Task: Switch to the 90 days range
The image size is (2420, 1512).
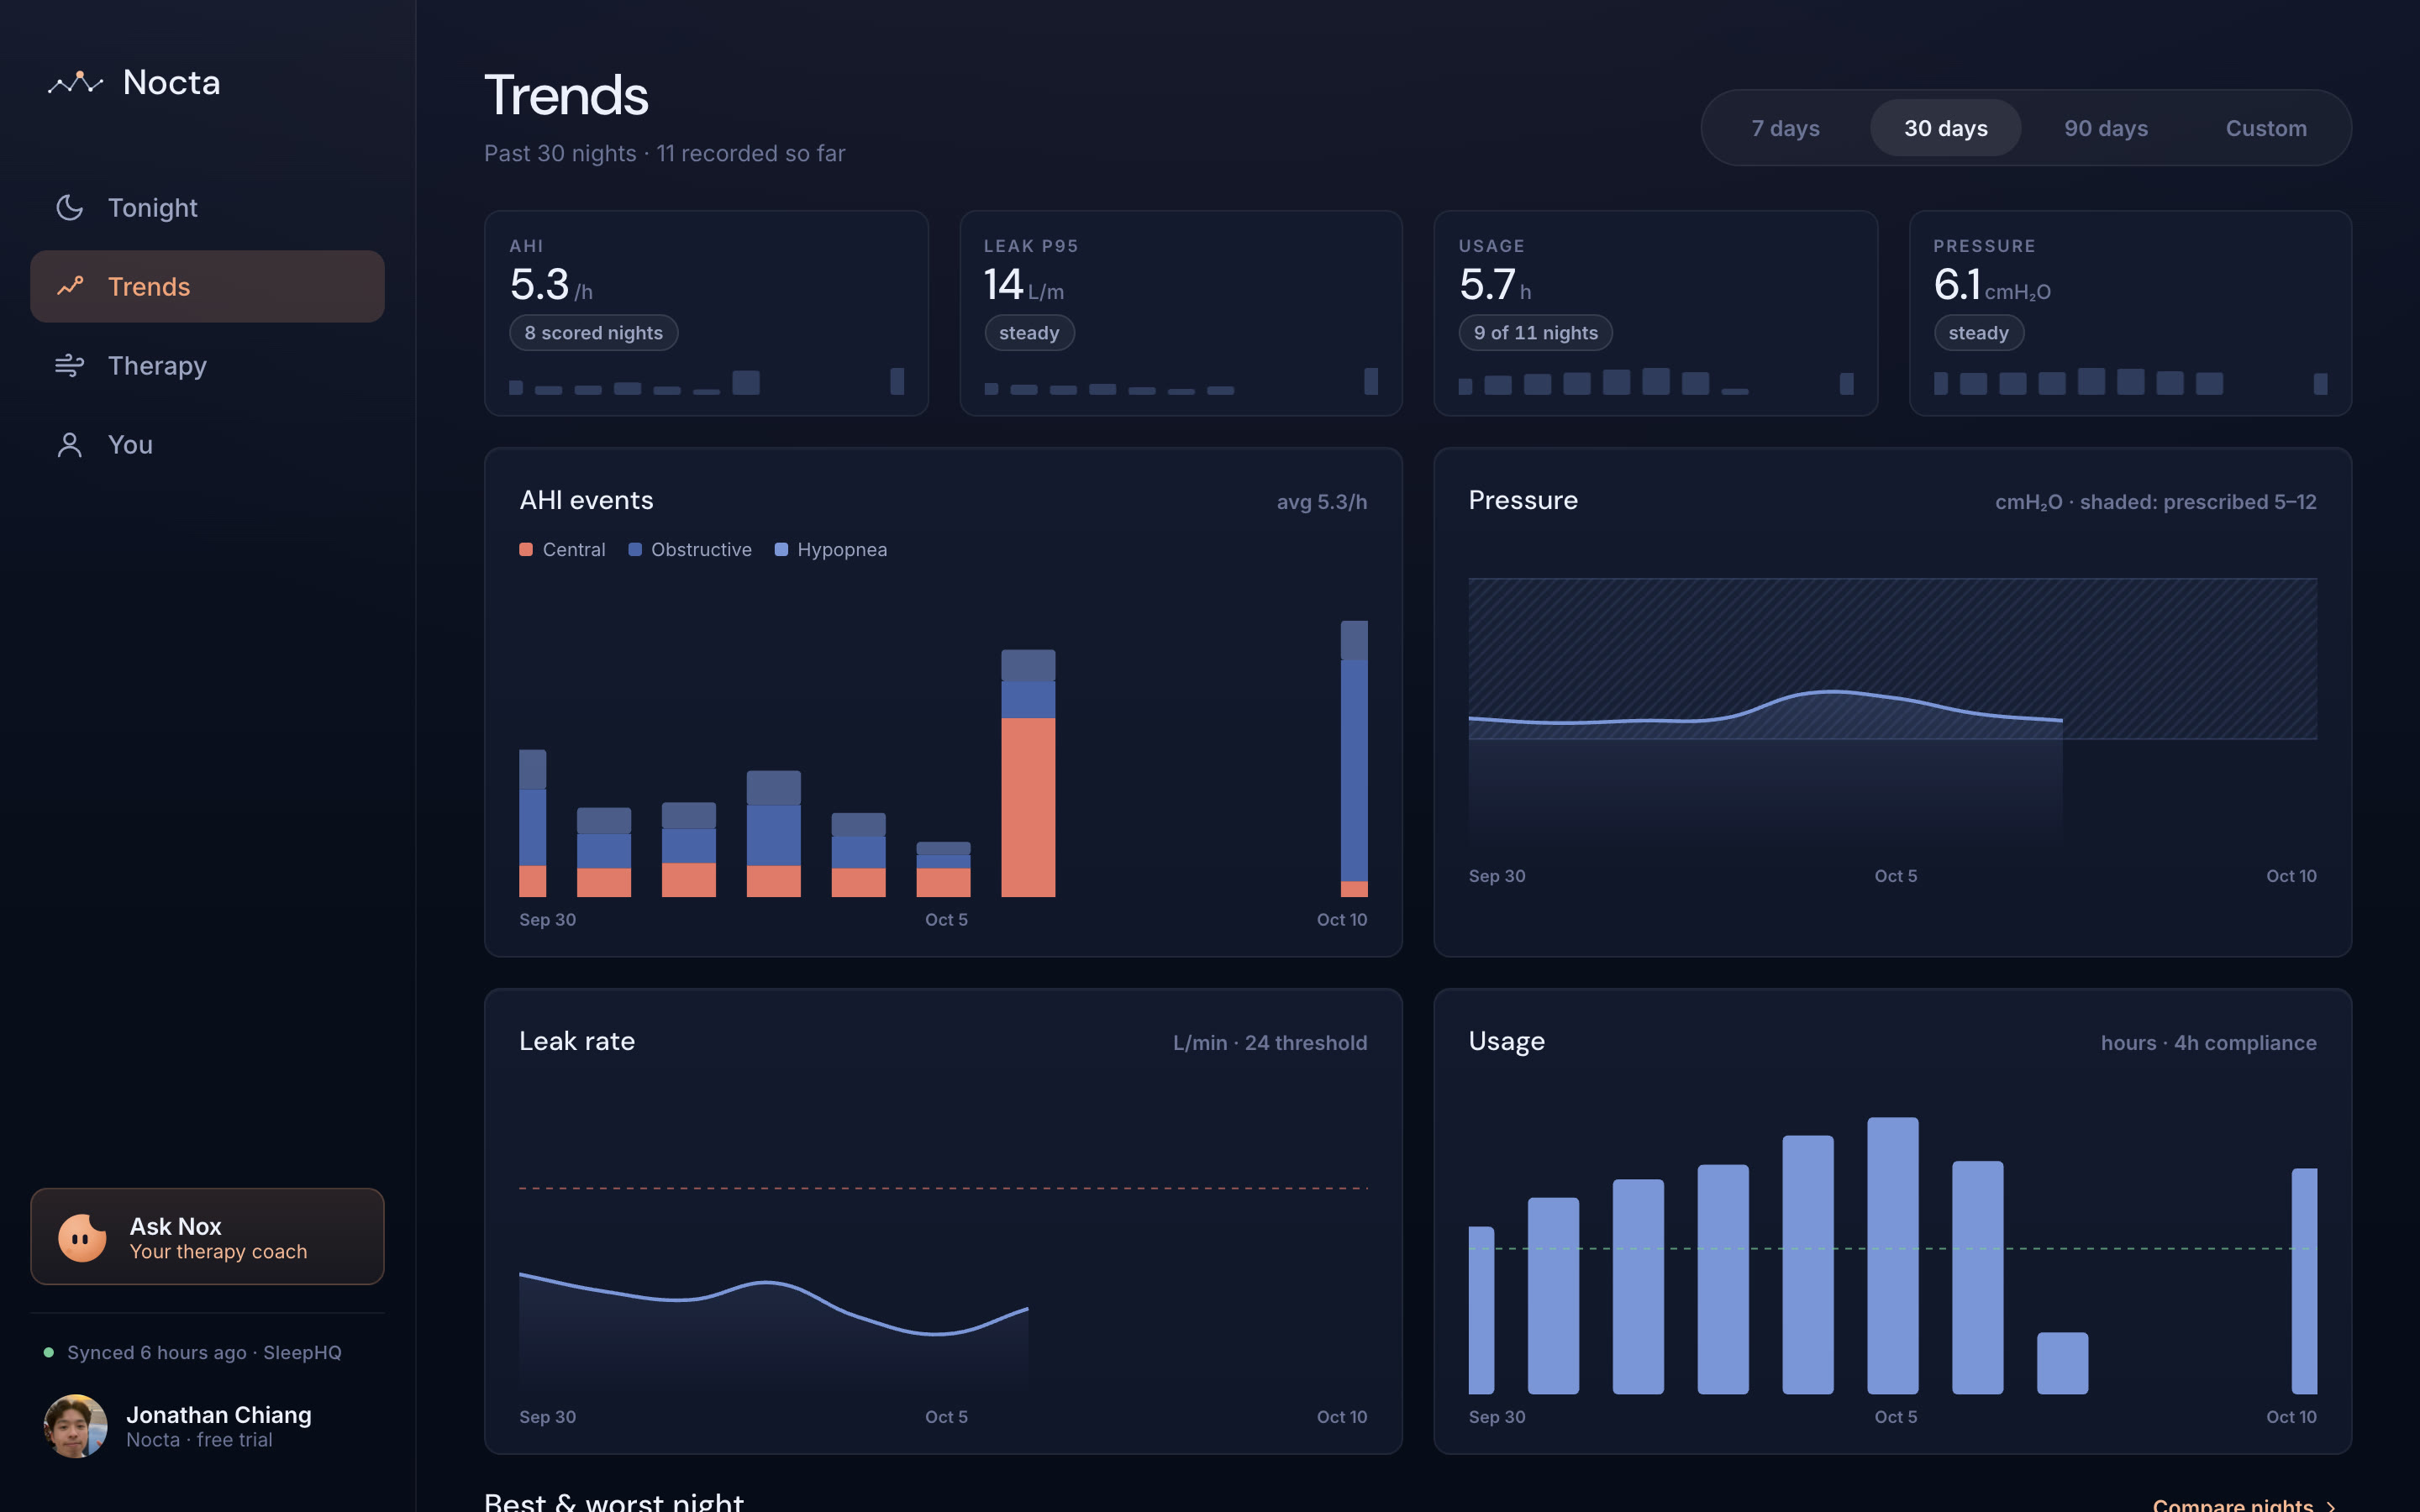Action: point(2106,128)
